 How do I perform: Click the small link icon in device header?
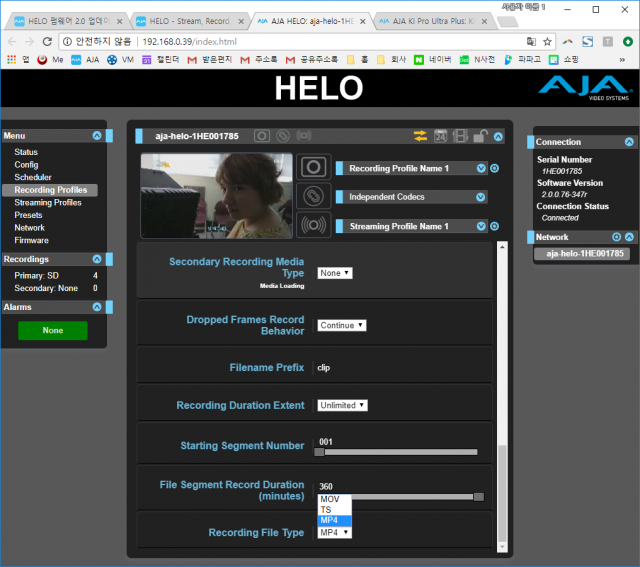[x=282, y=136]
